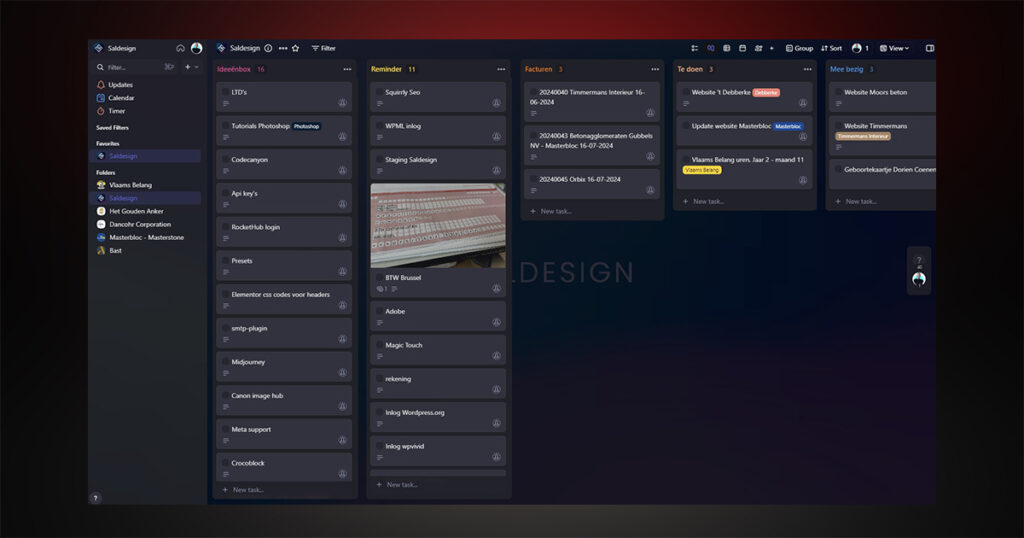Open the Filter button in top bar
This screenshot has height=538, width=1024.
pyautogui.click(x=323, y=48)
